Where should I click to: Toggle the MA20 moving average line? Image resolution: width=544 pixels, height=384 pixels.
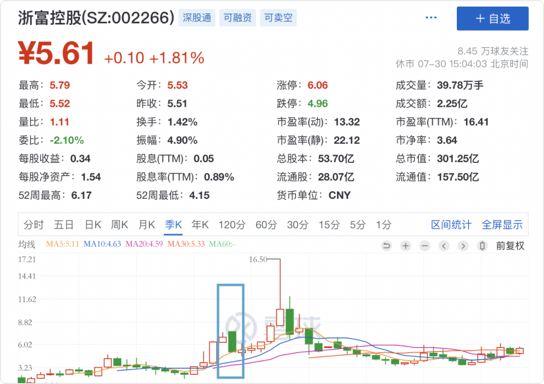tap(144, 244)
